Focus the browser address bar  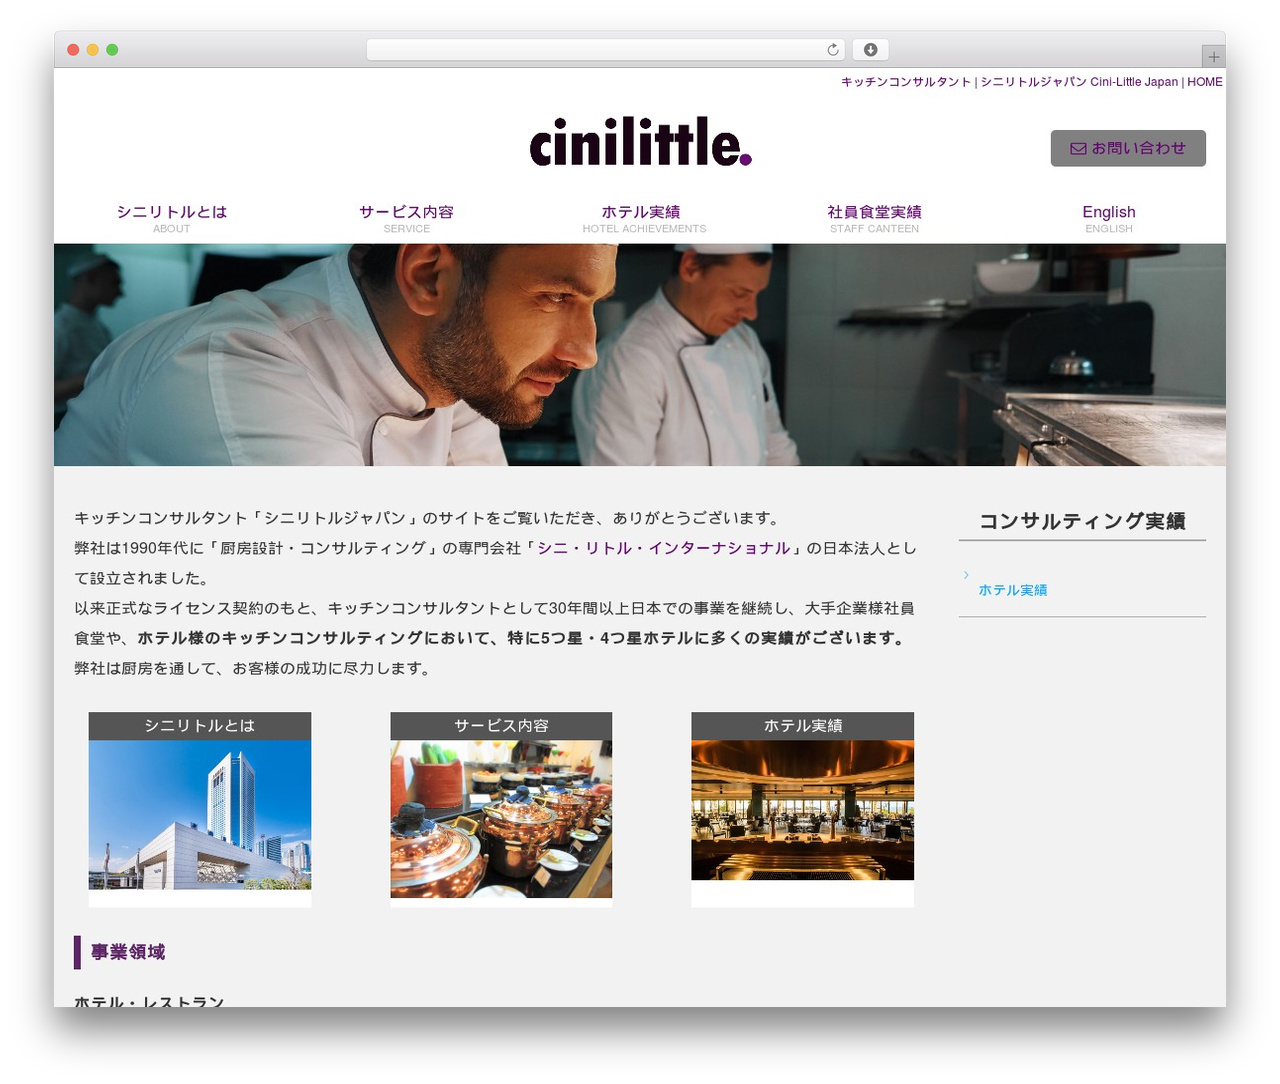click(606, 50)
